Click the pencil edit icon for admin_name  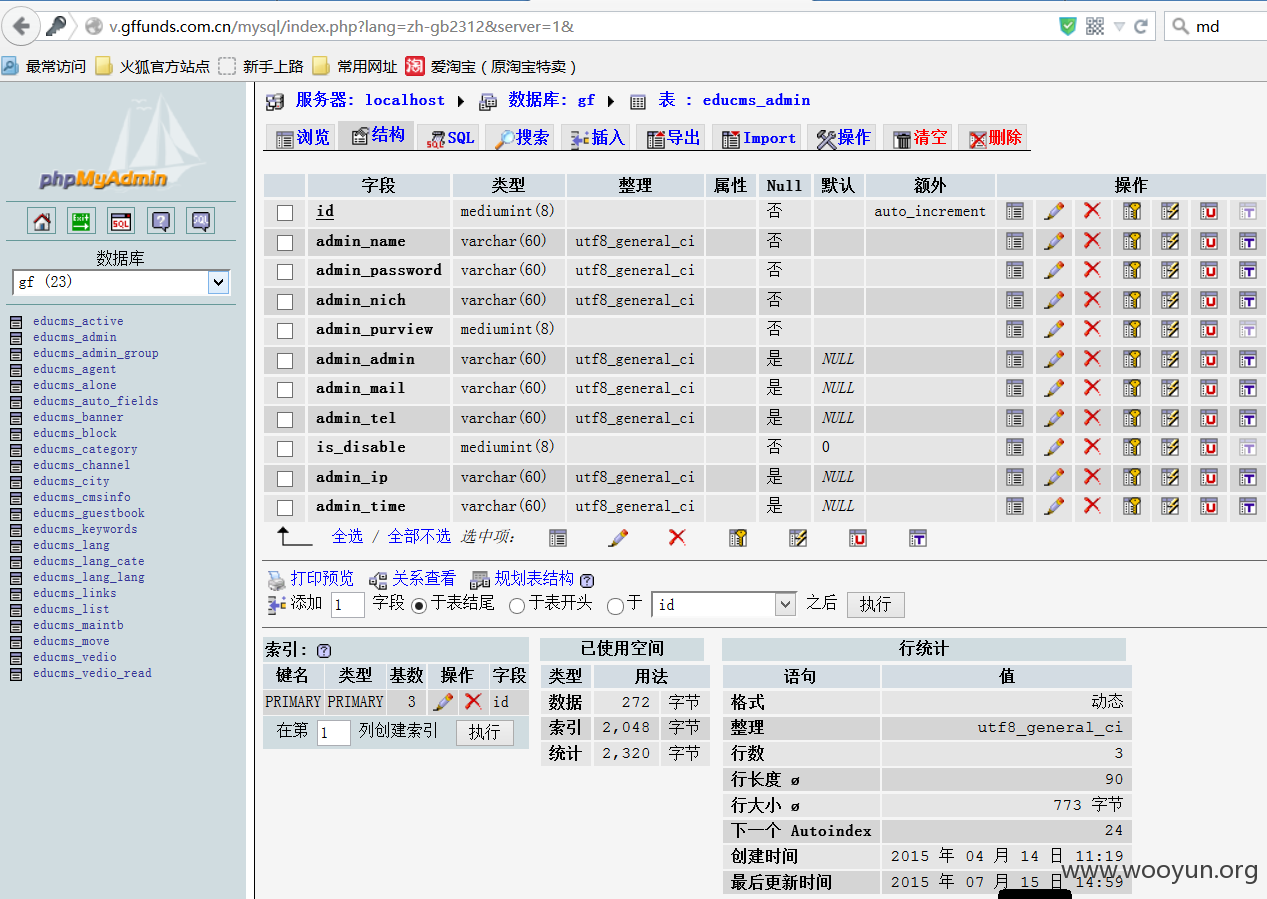click(x=1054, y=241)
